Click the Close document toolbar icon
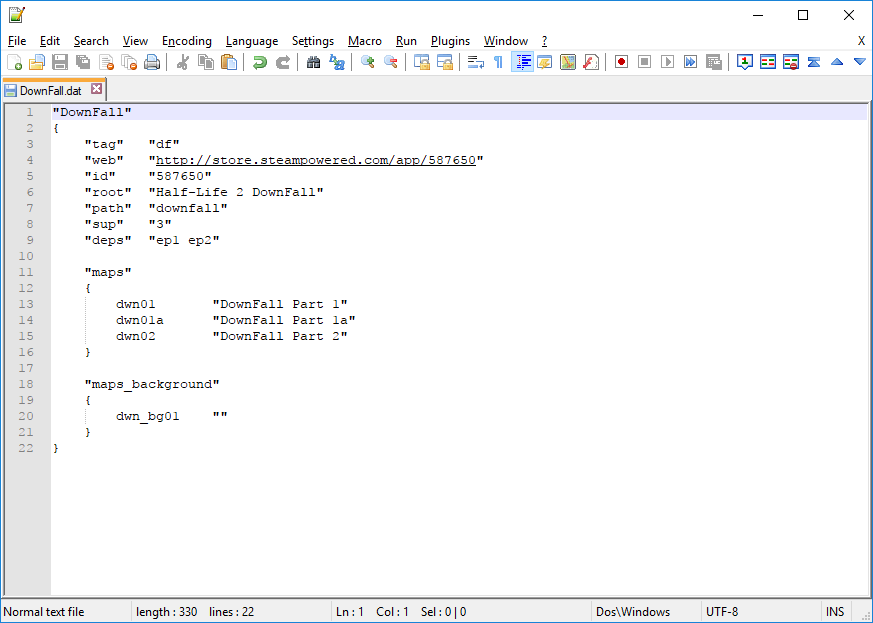 click(106, 62)
